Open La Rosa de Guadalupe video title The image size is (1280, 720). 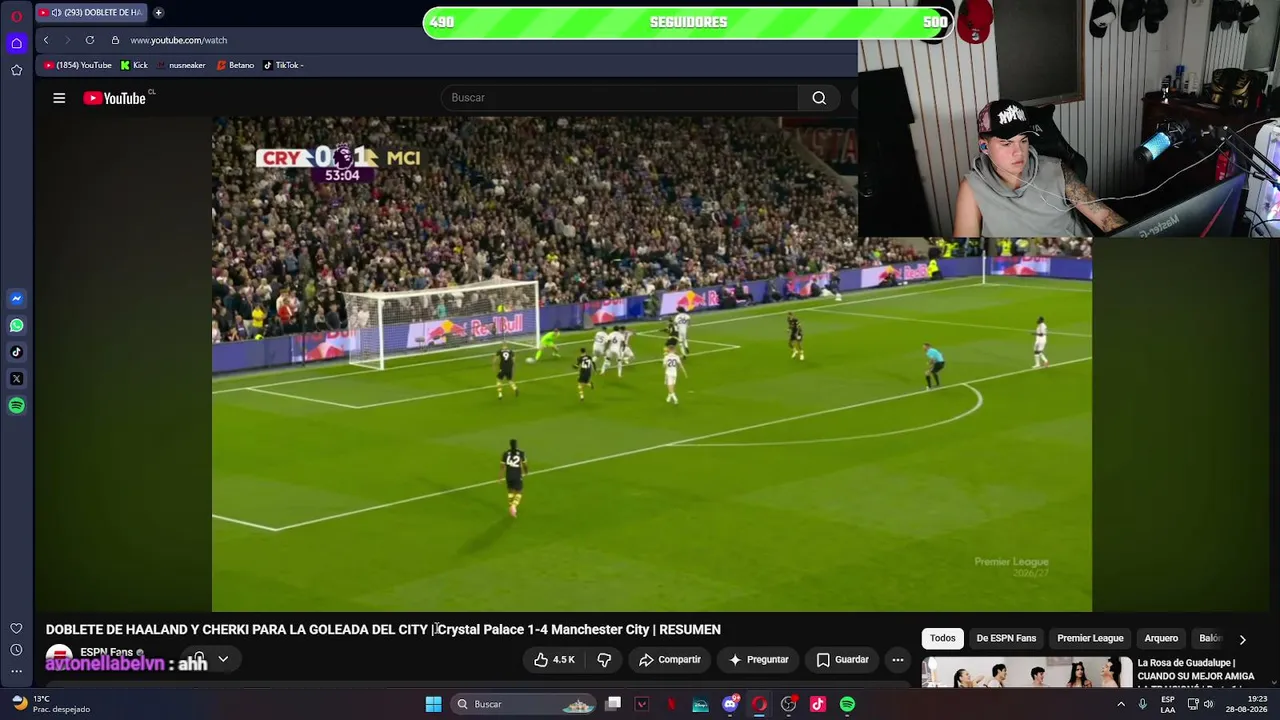point(1196,673)
